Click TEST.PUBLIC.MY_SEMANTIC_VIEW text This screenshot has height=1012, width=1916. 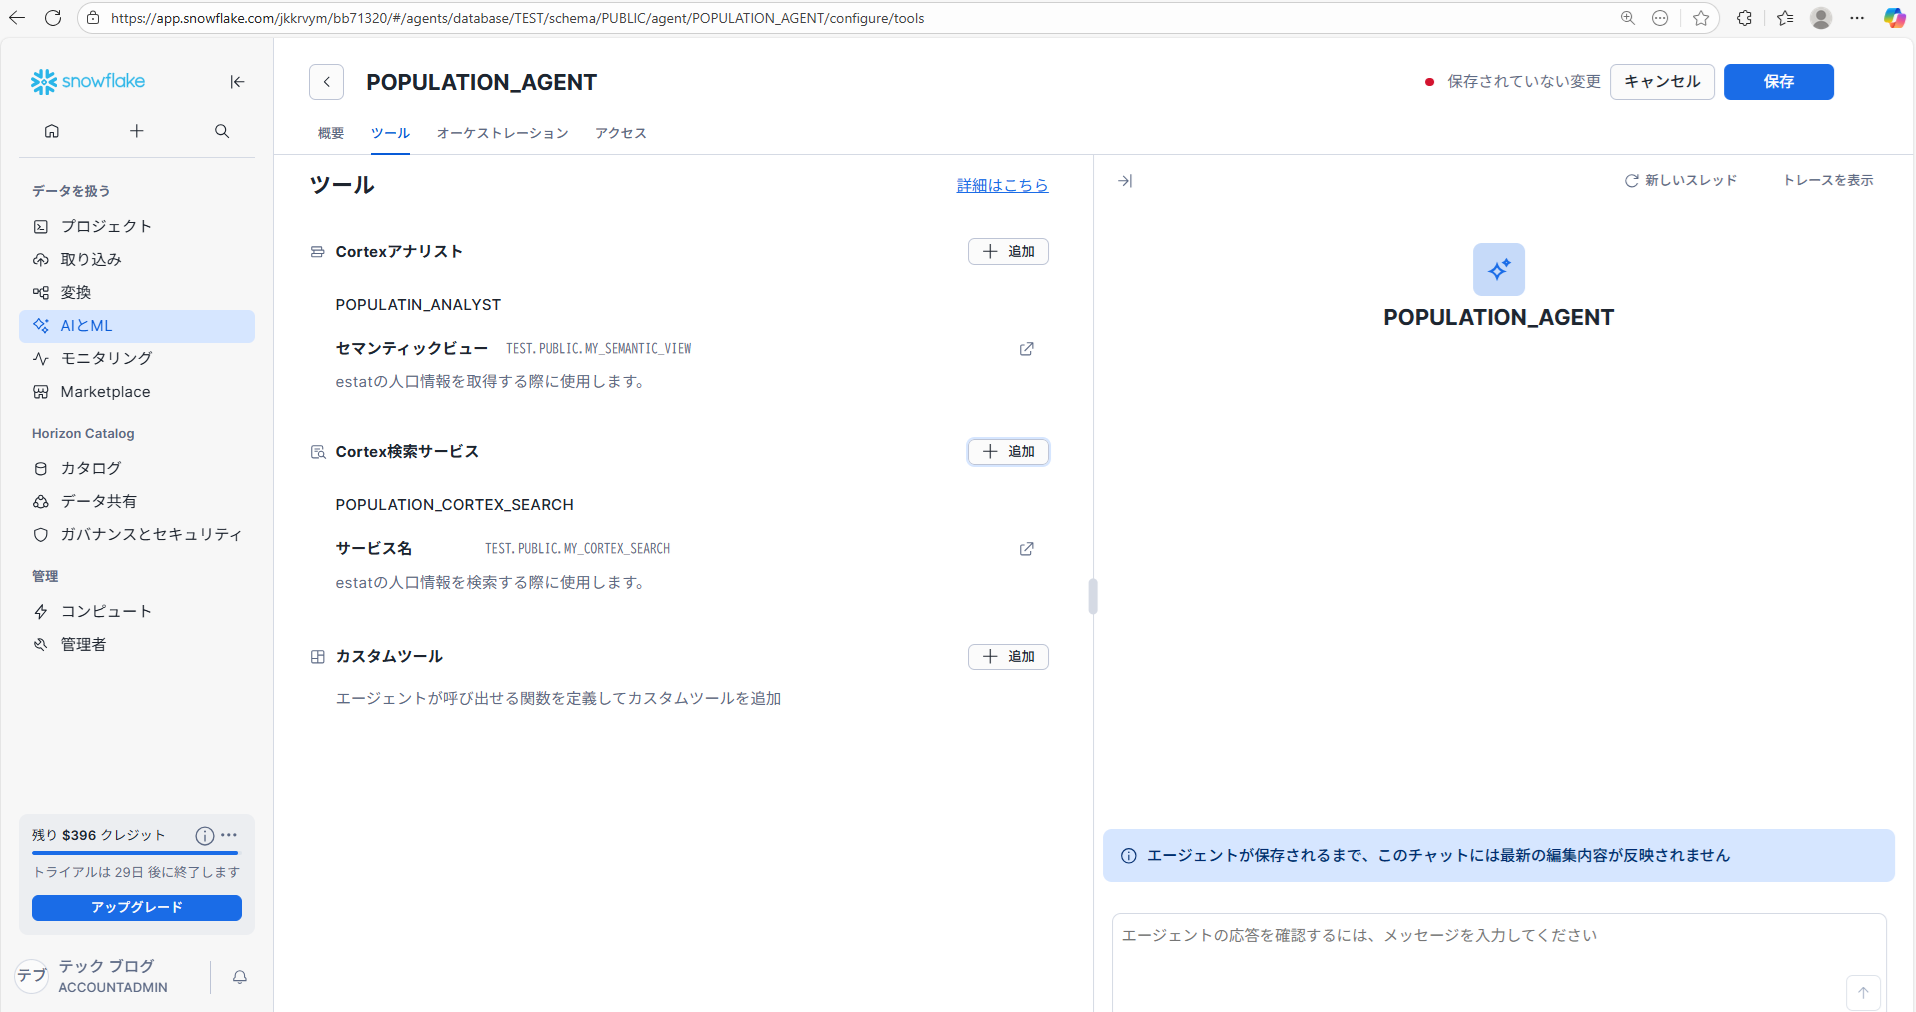point(598,349)
